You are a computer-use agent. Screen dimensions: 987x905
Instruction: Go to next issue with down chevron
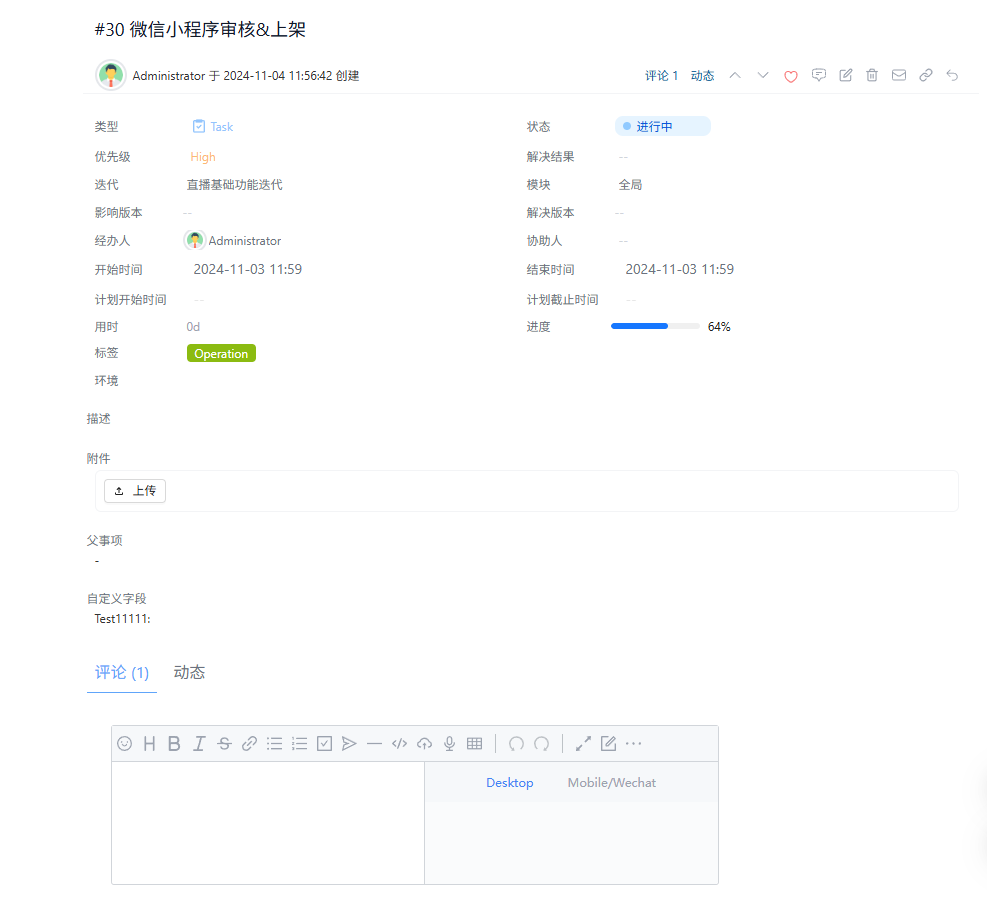click(x=762, y=76)
